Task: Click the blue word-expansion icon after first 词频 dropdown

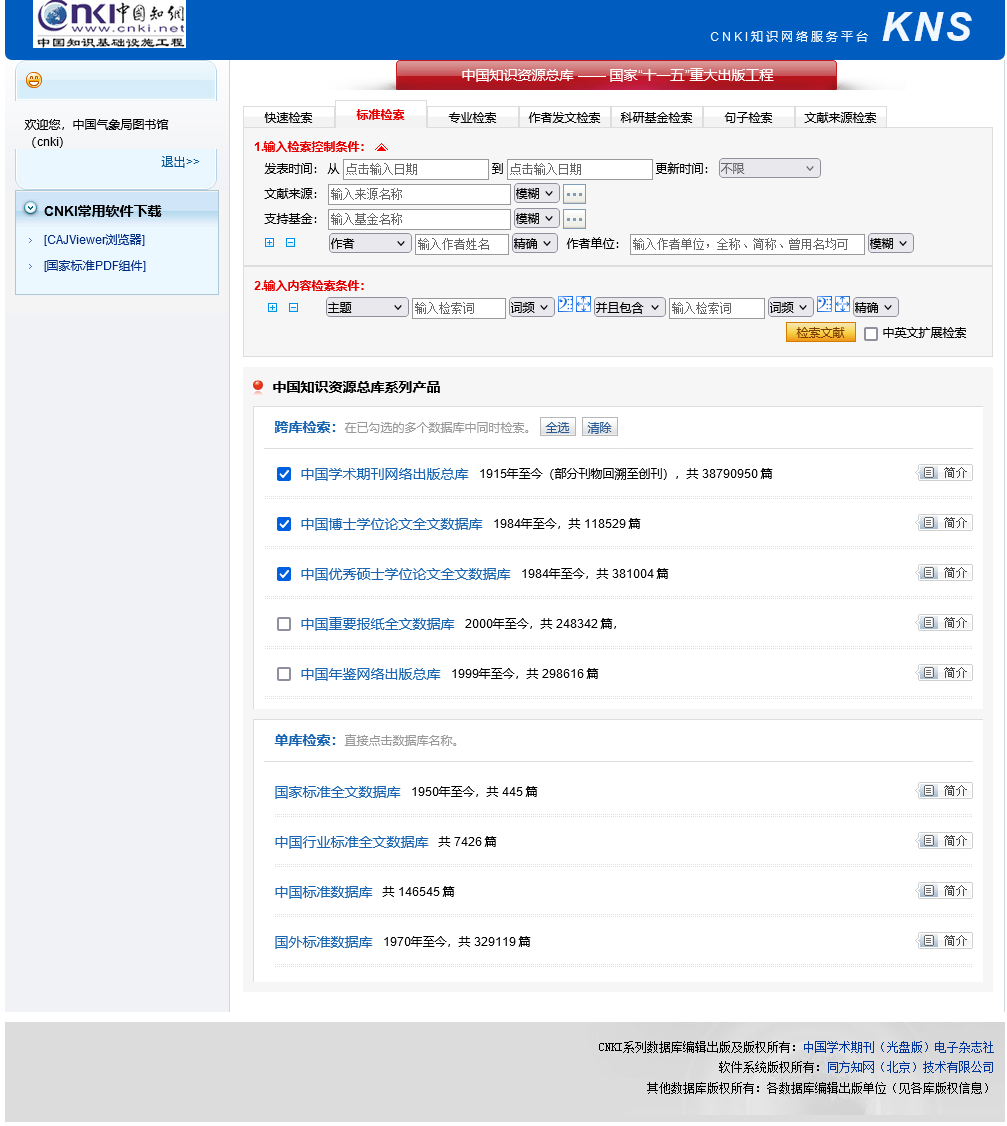Action: point(565,306)
